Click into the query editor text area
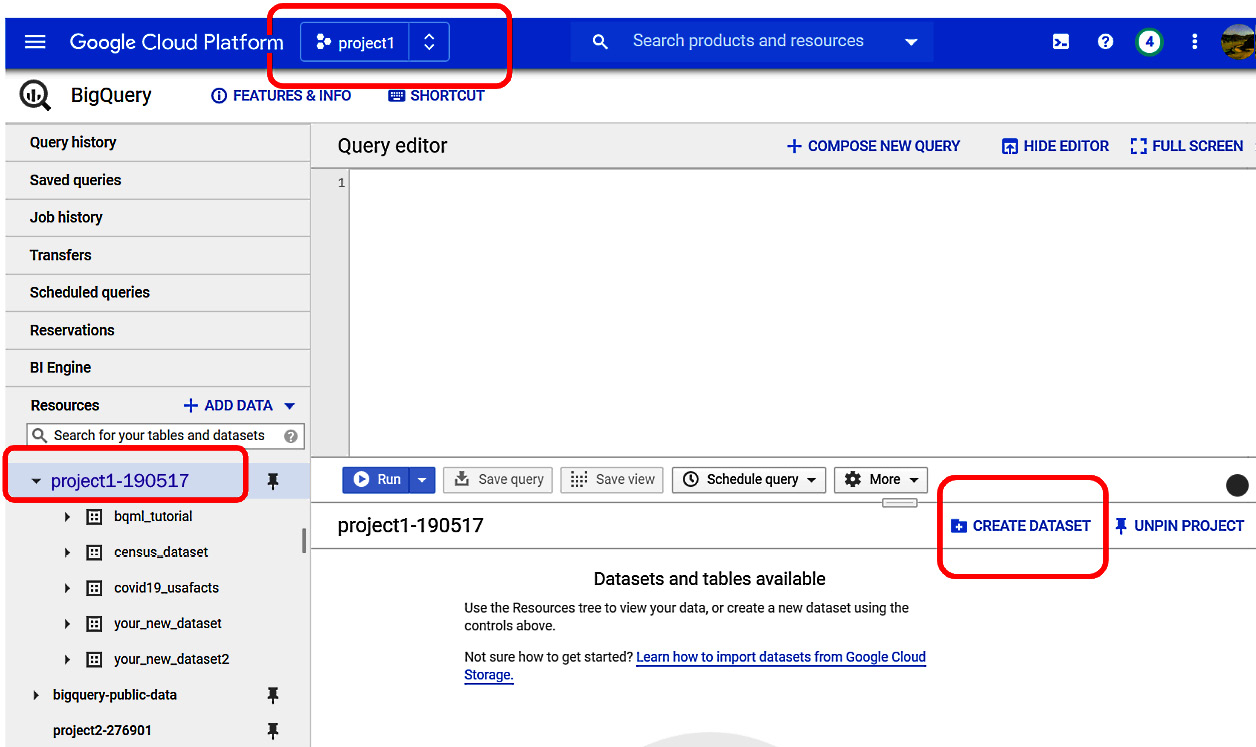1256x747 pixels. pyautogui.click(x=802, y=312)
